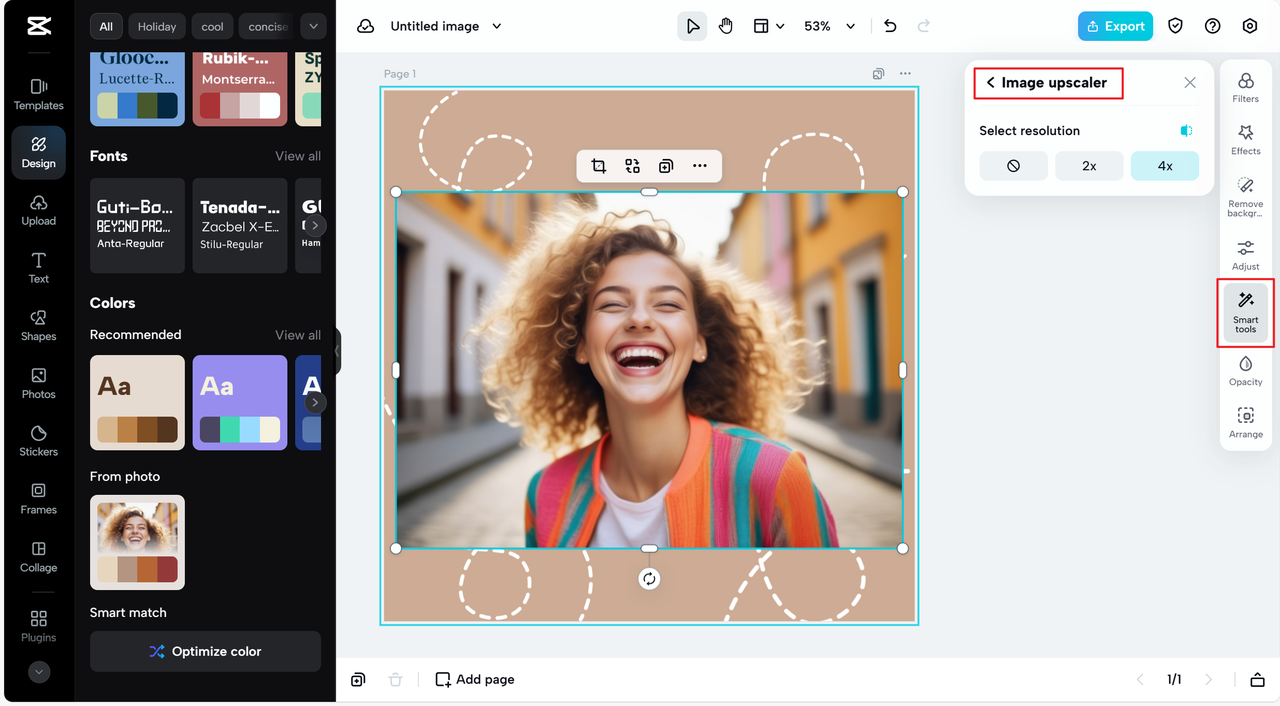Open the Untitled image name dropdown
The image size is (1280, 706).
tap(446, 26)
